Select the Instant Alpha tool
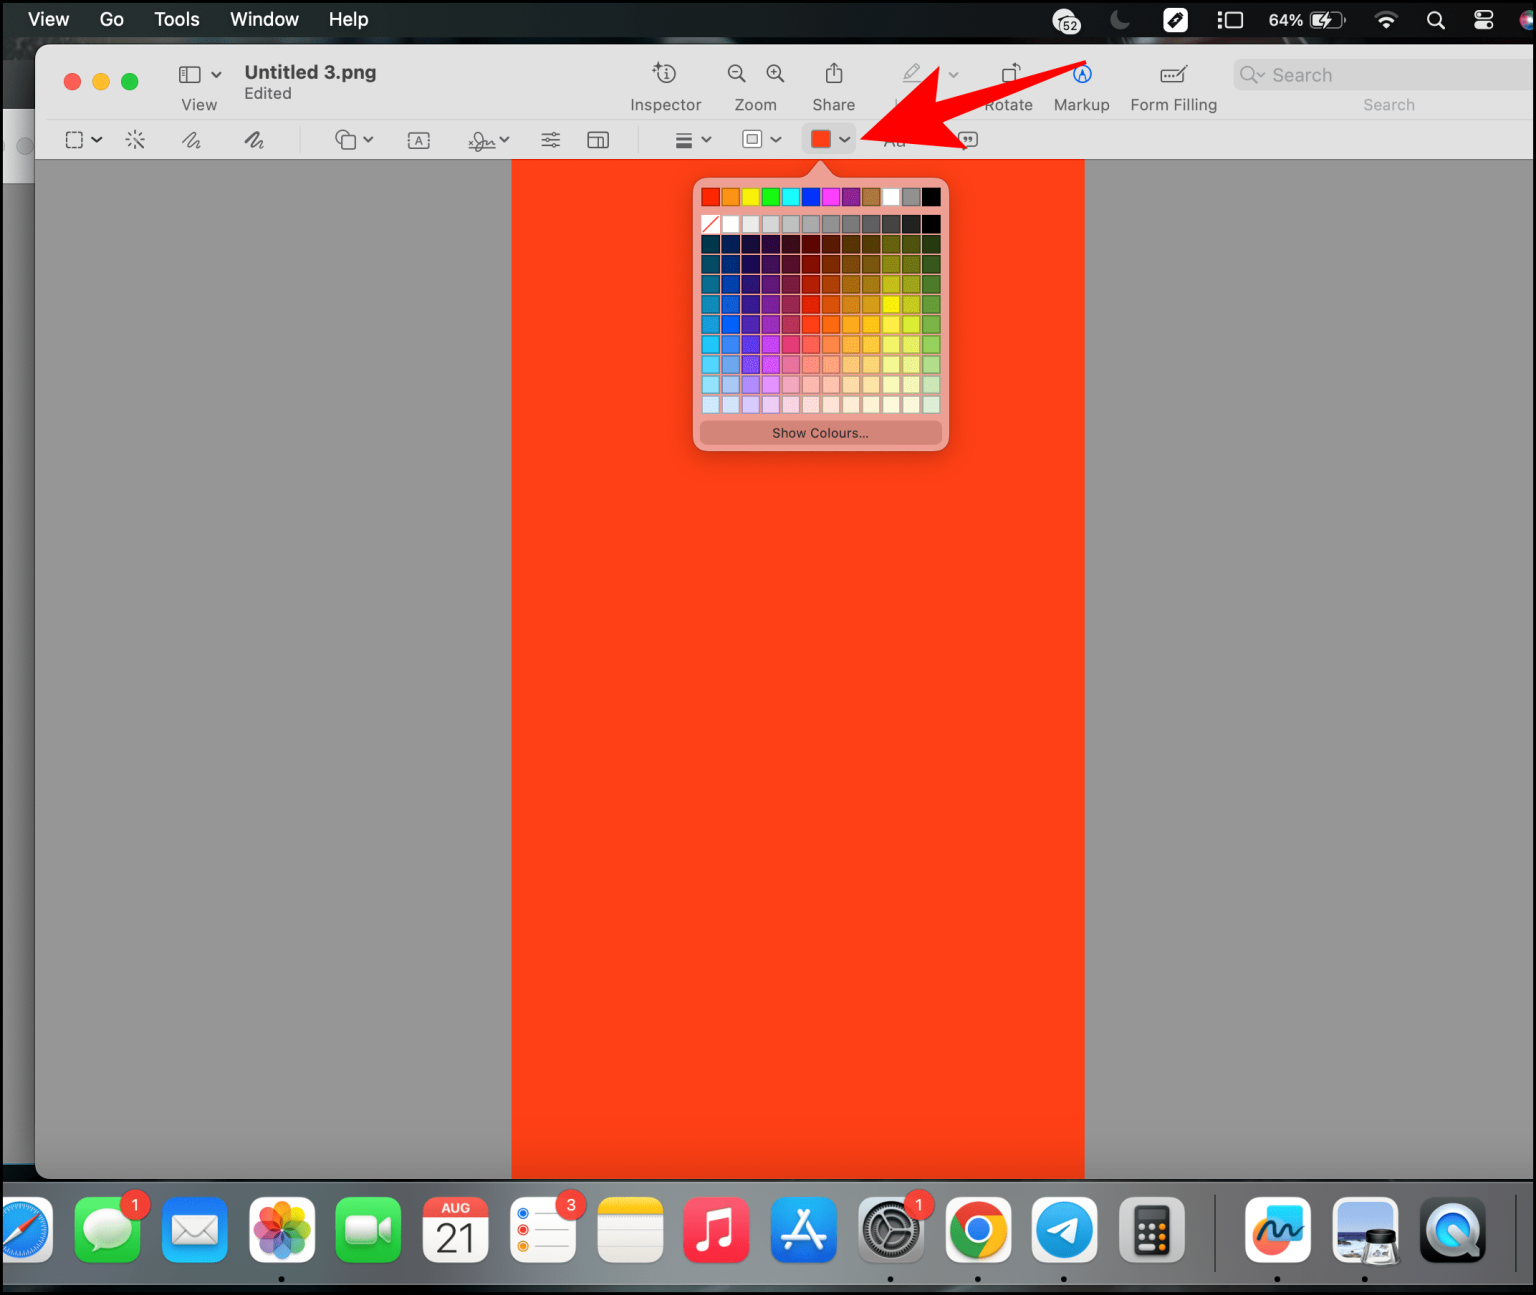 tap(135, 139)
